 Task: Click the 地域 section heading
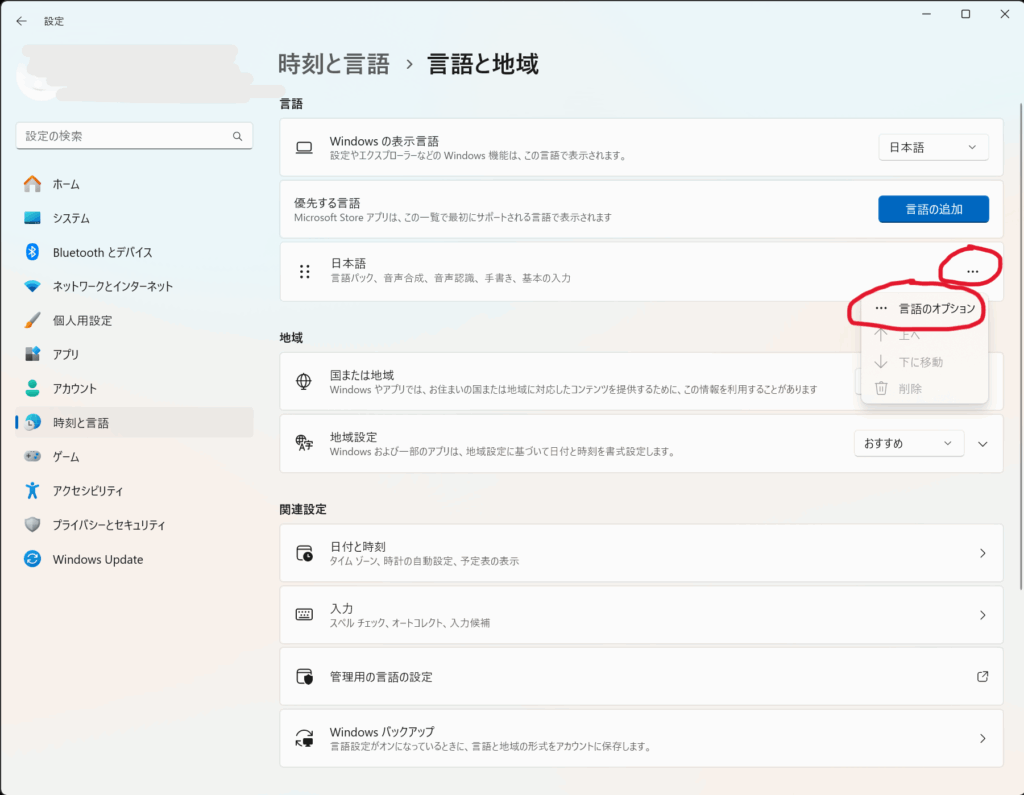pos(291,338)
